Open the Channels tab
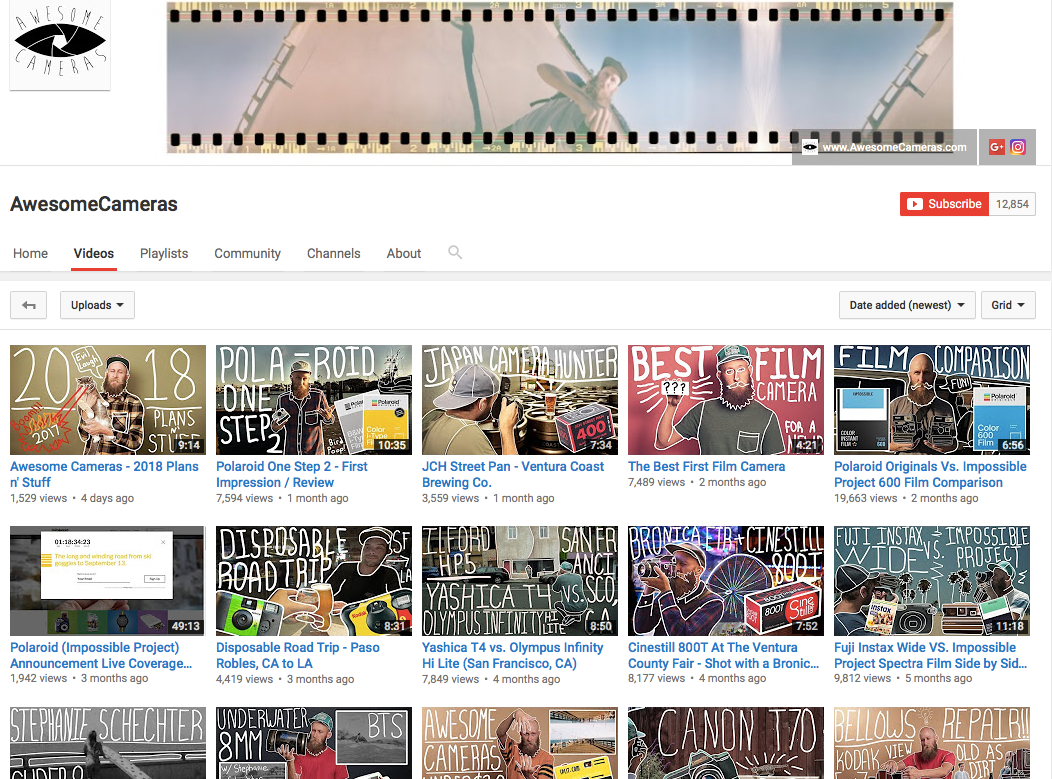 pos(333,254)
